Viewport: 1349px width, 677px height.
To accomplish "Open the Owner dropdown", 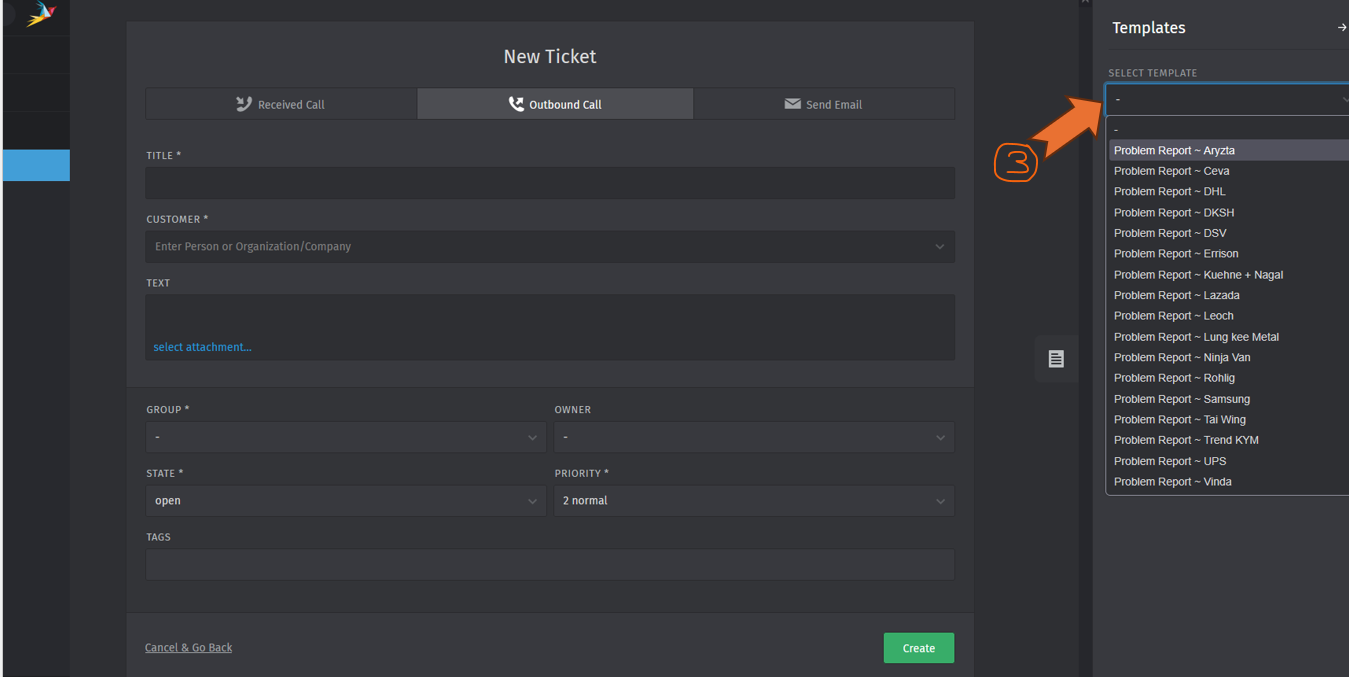I will [x=753, y=437].
